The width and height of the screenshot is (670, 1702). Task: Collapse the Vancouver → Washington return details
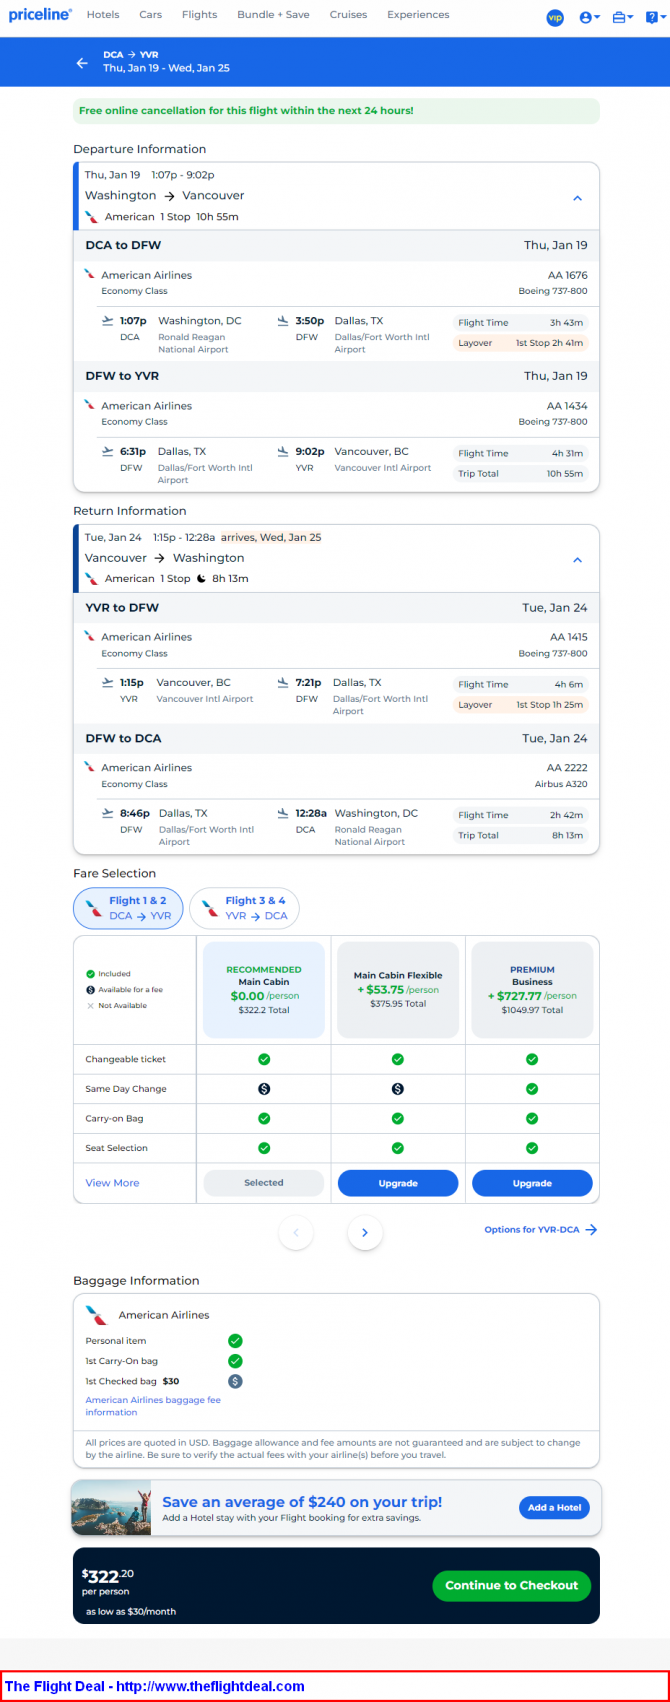[577, 560]
